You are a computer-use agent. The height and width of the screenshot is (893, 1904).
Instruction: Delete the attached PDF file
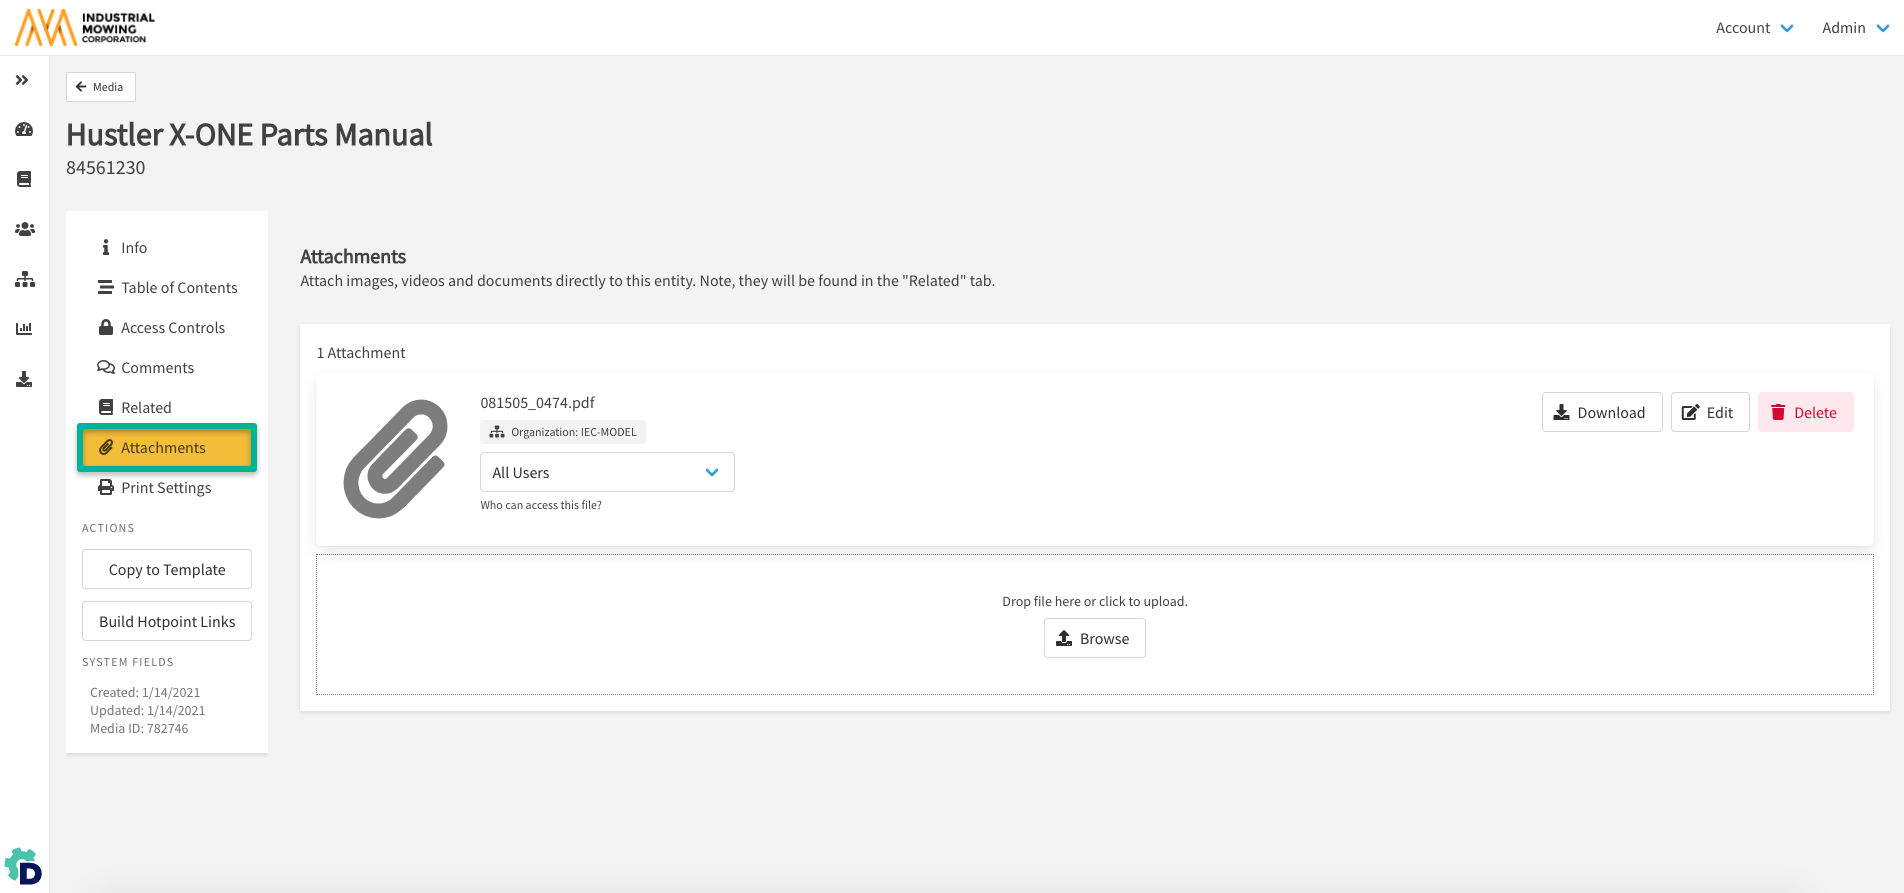pos(1805,412)
